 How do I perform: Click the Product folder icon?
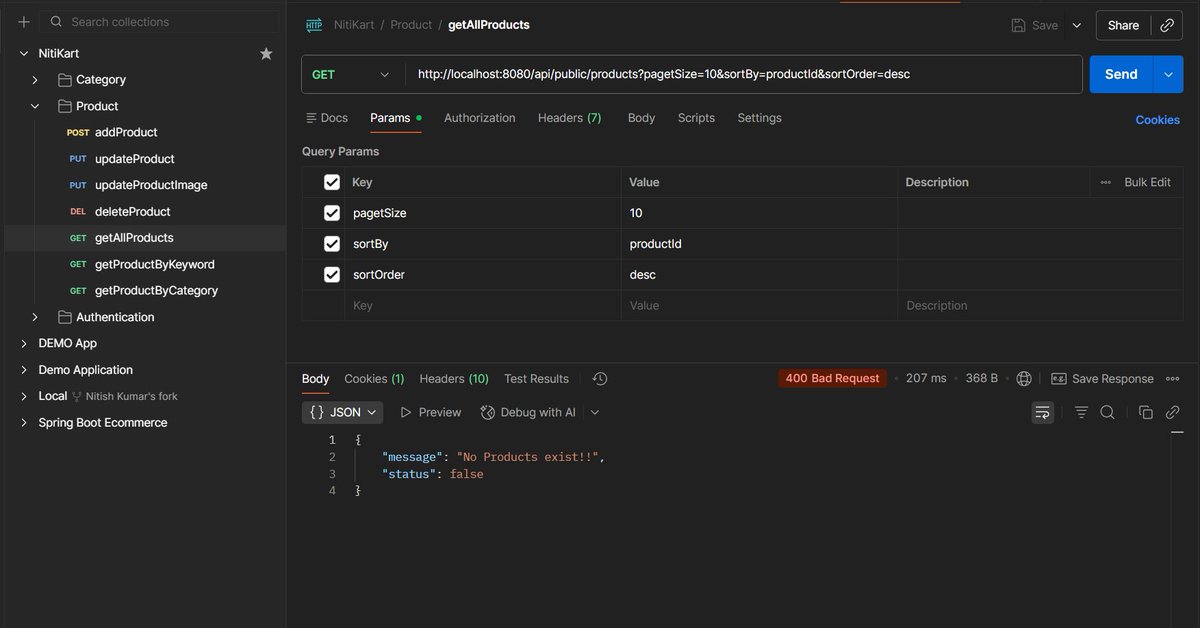[x=65, y=106]
